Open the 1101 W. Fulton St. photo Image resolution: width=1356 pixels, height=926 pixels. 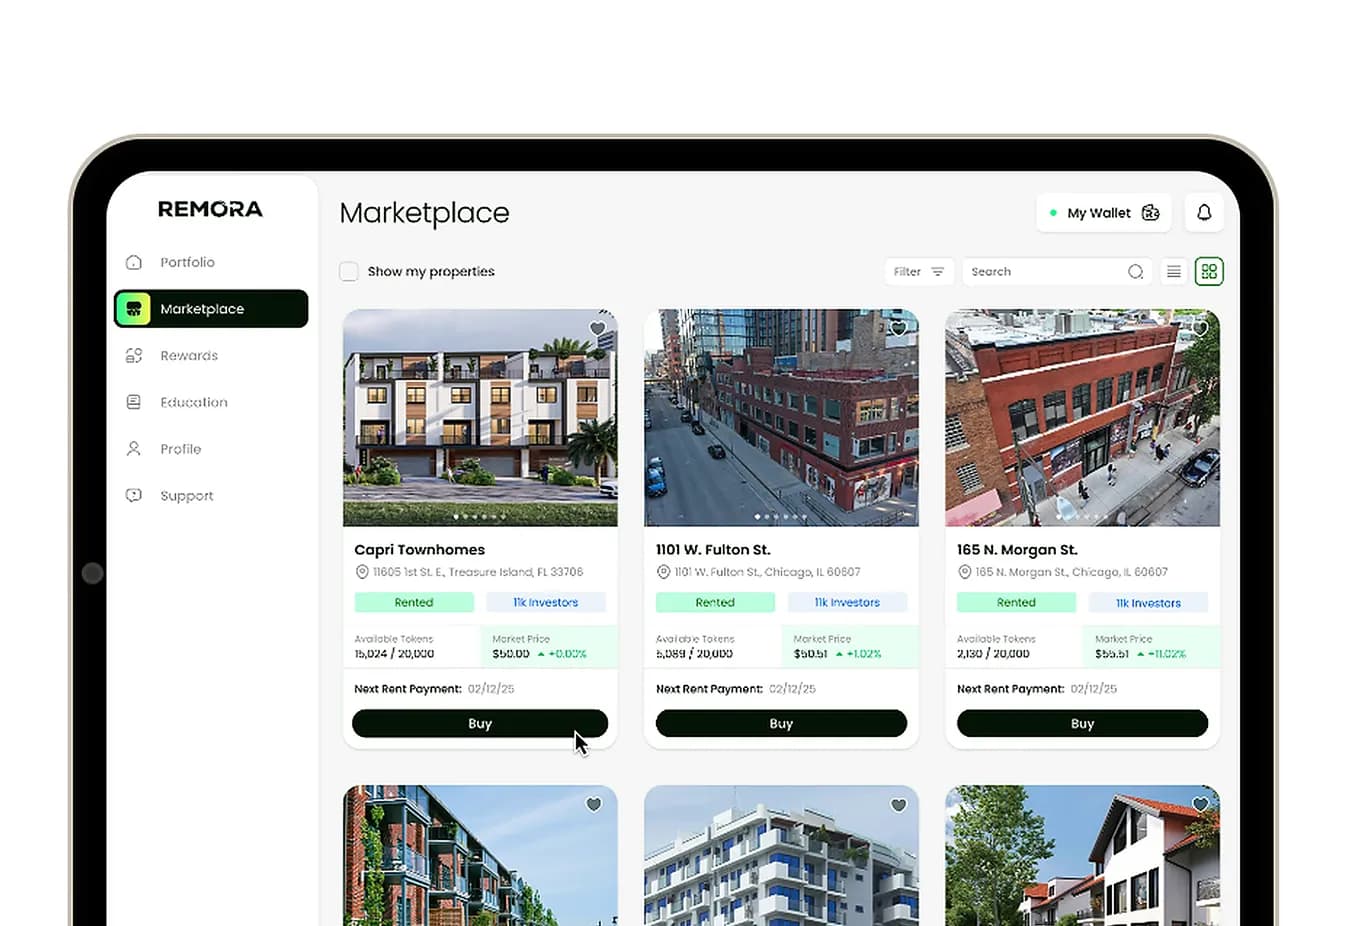781,418
